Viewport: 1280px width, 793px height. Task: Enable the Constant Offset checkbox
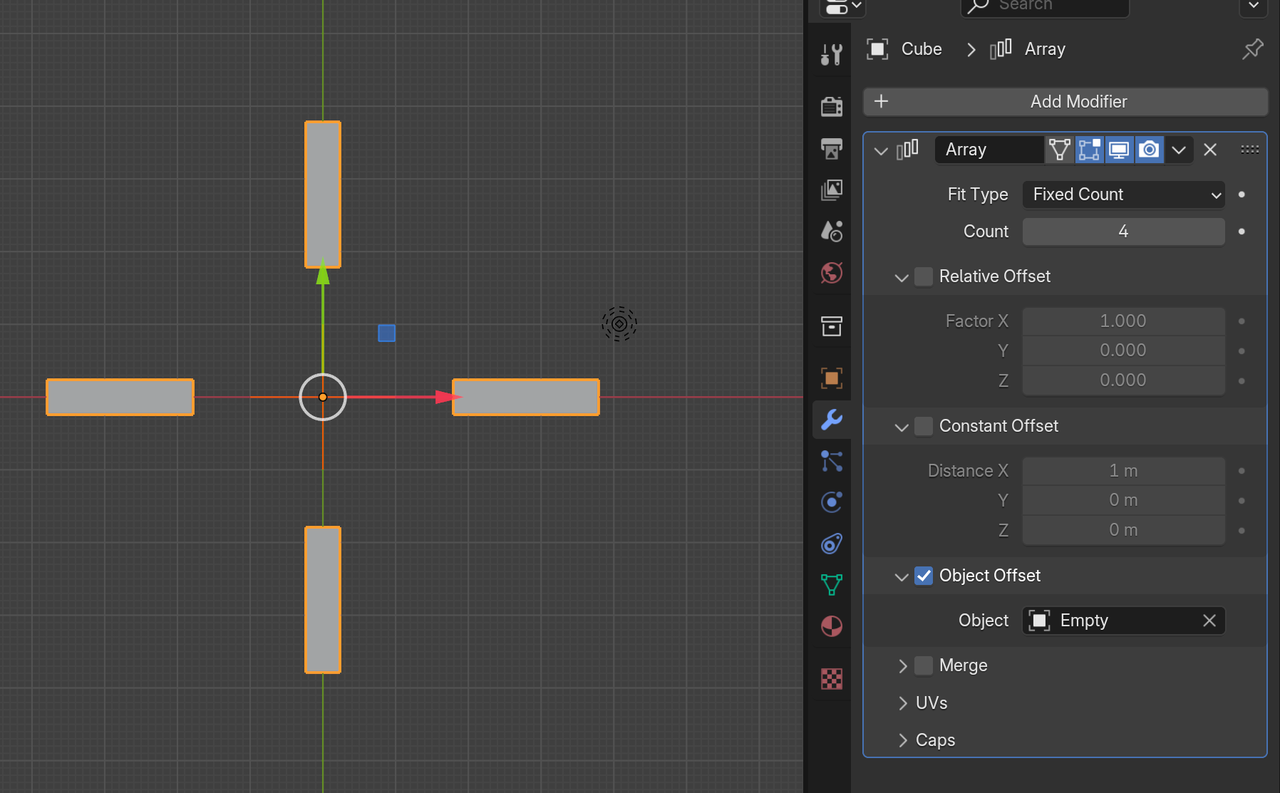(x=924, y=426)
